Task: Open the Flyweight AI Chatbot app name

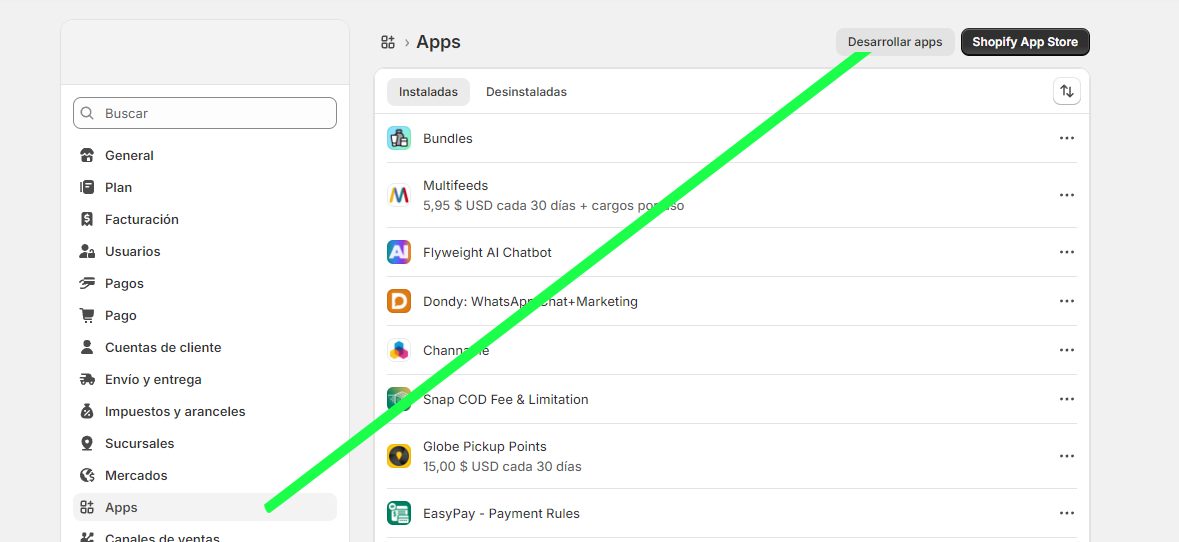Action: pos(487,253)
